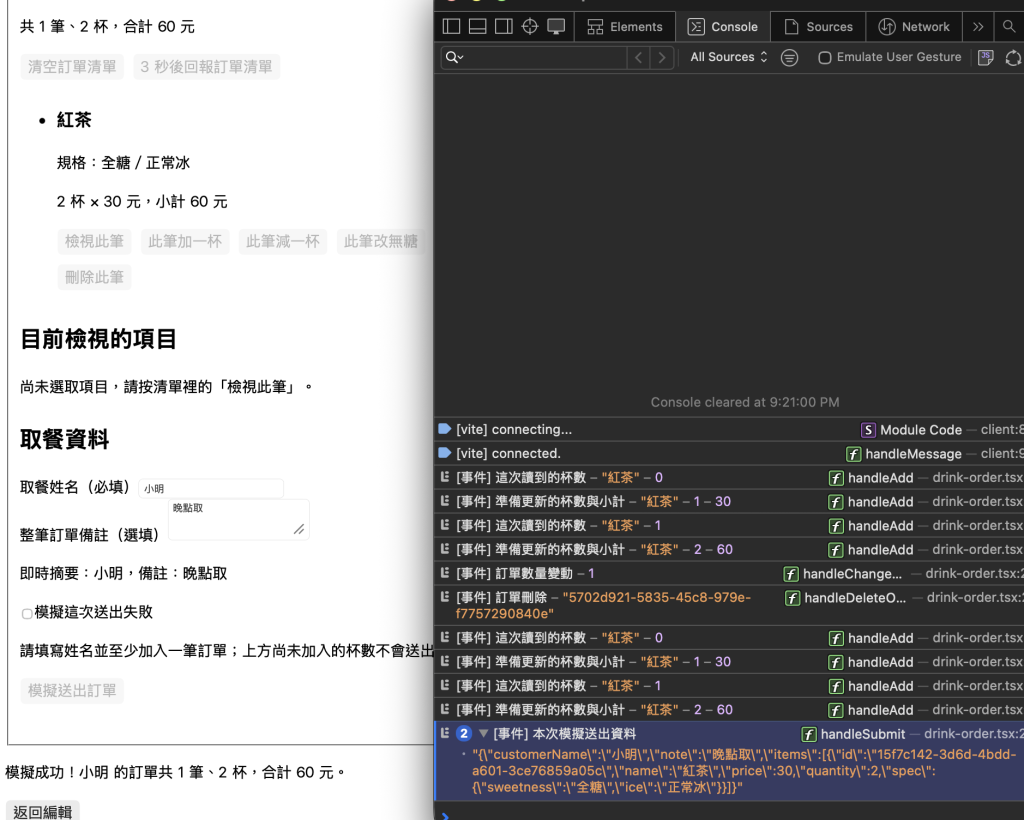This screenshot has width=1024, height=820.
Task: Open the inspector search magnifier icon
Action: point(1009,27)
